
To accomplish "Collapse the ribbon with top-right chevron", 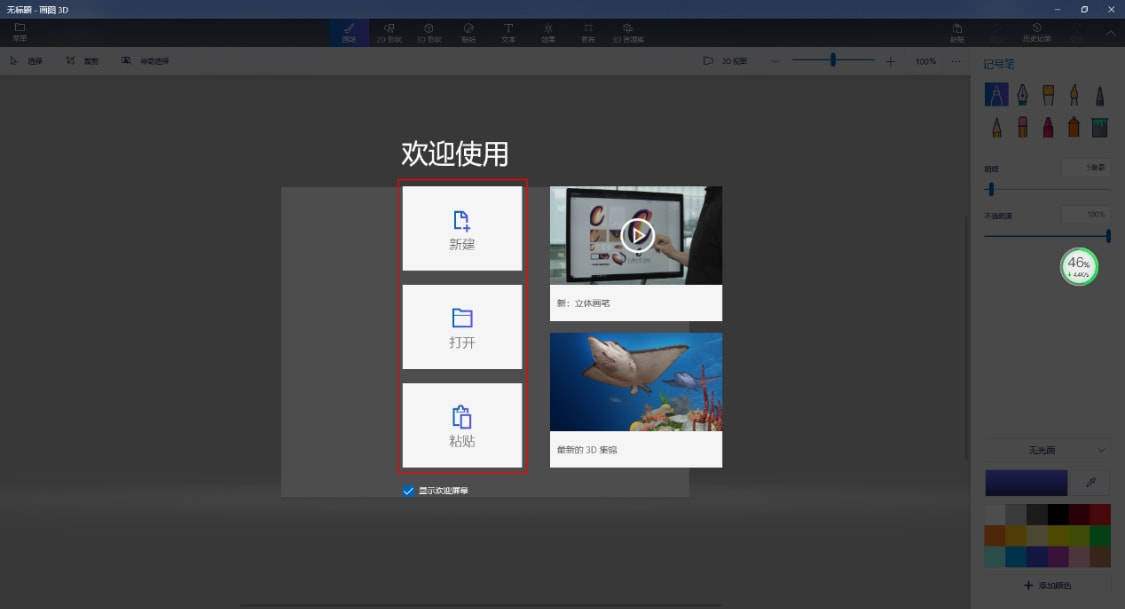I will click(x=1110, y=33).
